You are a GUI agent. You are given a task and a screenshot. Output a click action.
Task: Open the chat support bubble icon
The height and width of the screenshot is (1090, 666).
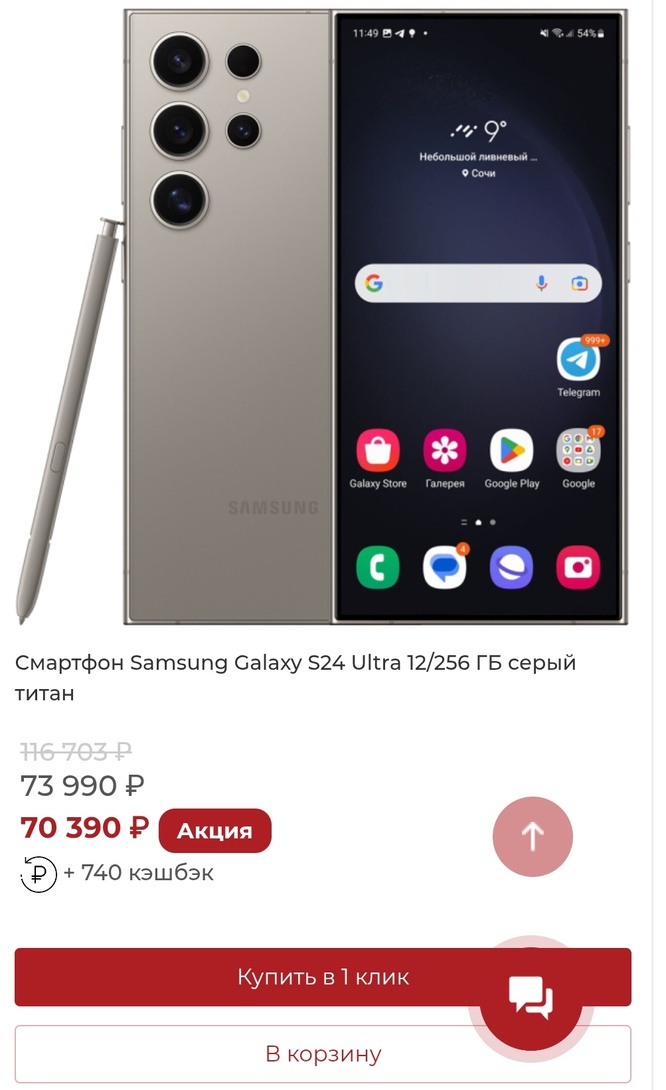[x=531, y=997]
